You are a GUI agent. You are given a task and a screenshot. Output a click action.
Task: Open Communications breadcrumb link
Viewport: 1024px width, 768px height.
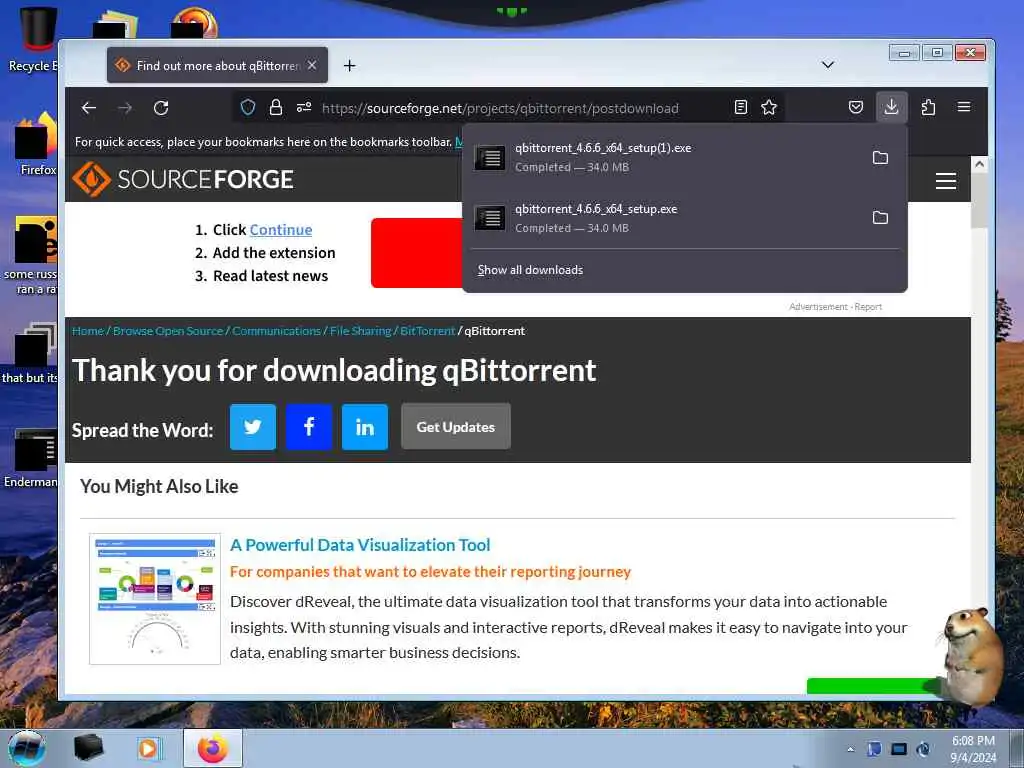coord(276,330)
